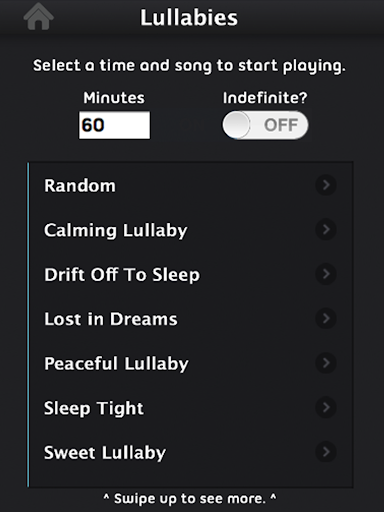Tap the Random row chevron arrow
This screenshot has height=512, width=384.
tap(326, 185)
